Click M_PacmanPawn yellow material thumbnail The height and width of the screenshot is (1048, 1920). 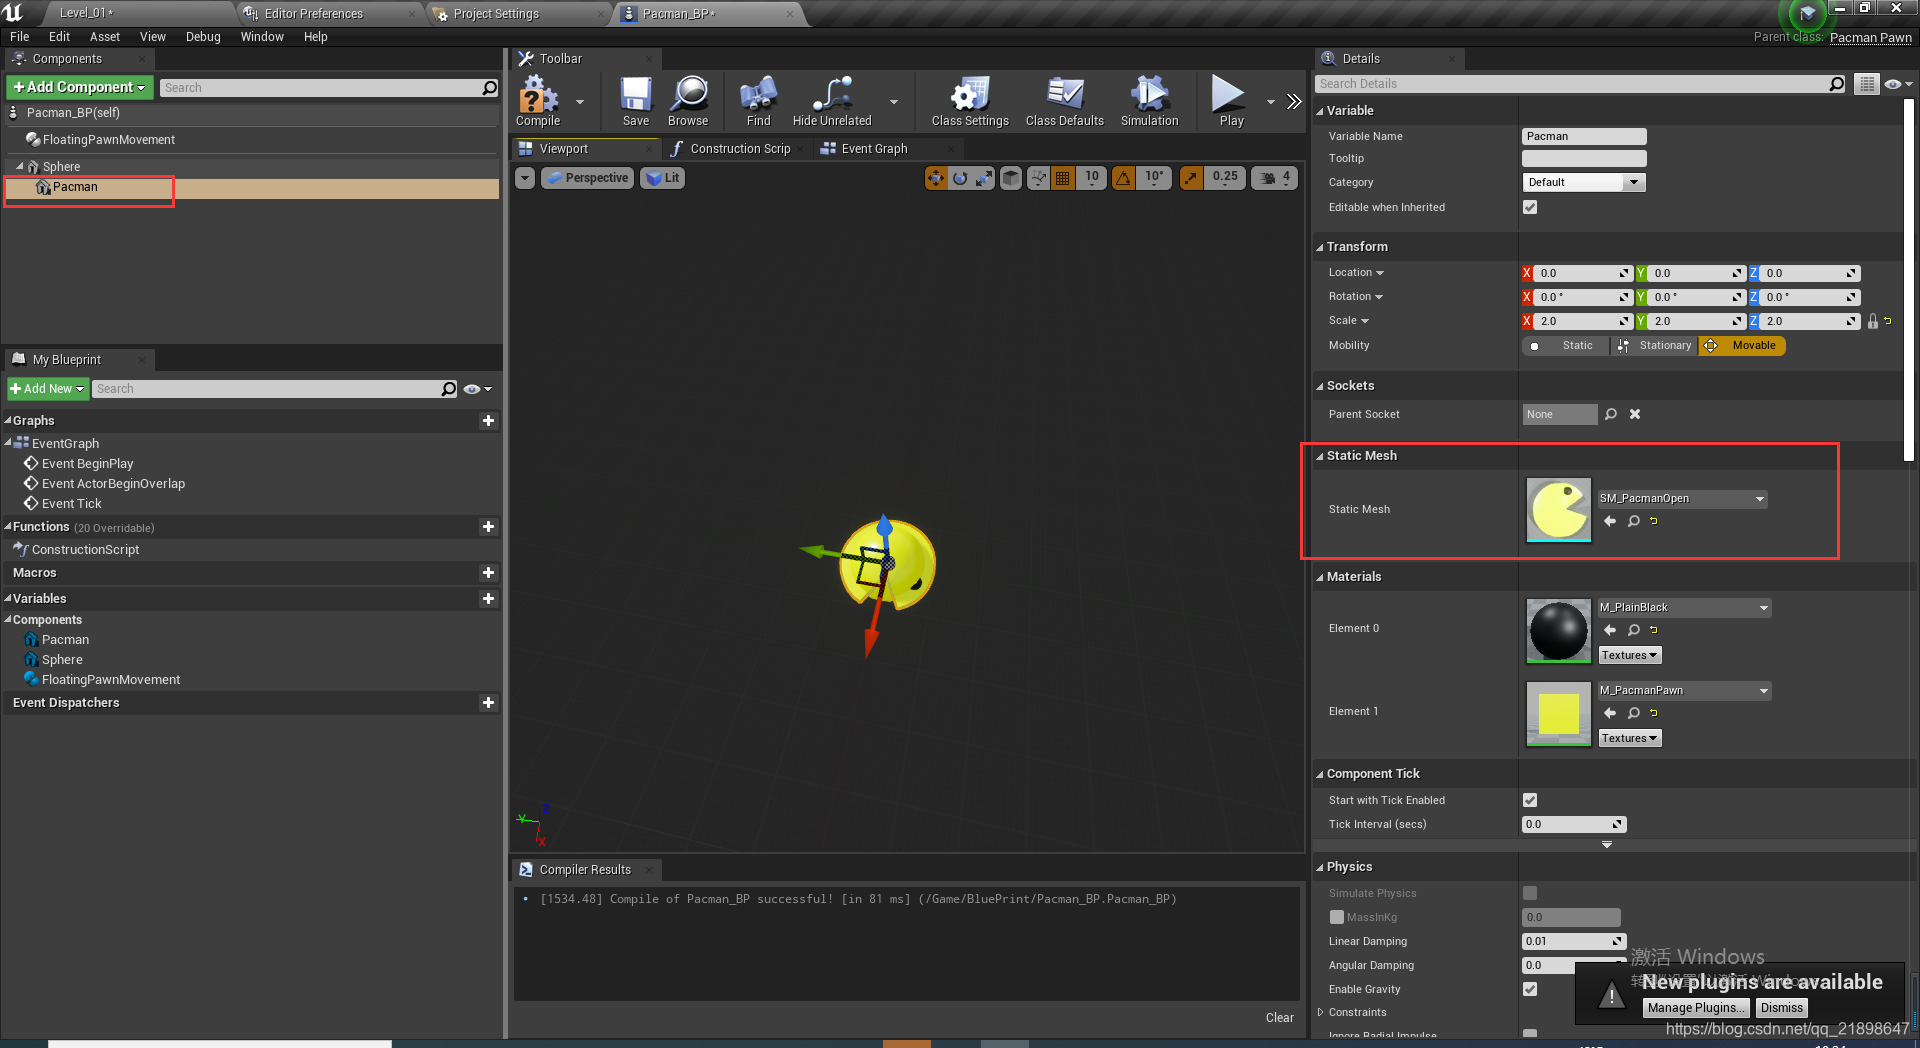point(1558,714)
